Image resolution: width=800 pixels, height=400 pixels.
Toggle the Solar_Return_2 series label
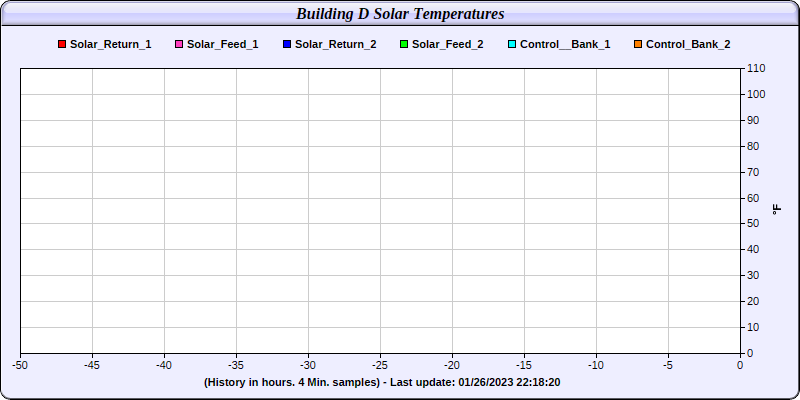(336, 44)
